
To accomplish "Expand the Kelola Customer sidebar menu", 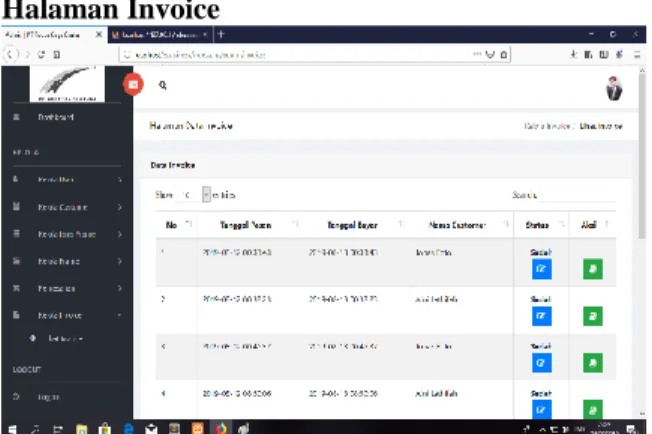I will pos(67,207).
